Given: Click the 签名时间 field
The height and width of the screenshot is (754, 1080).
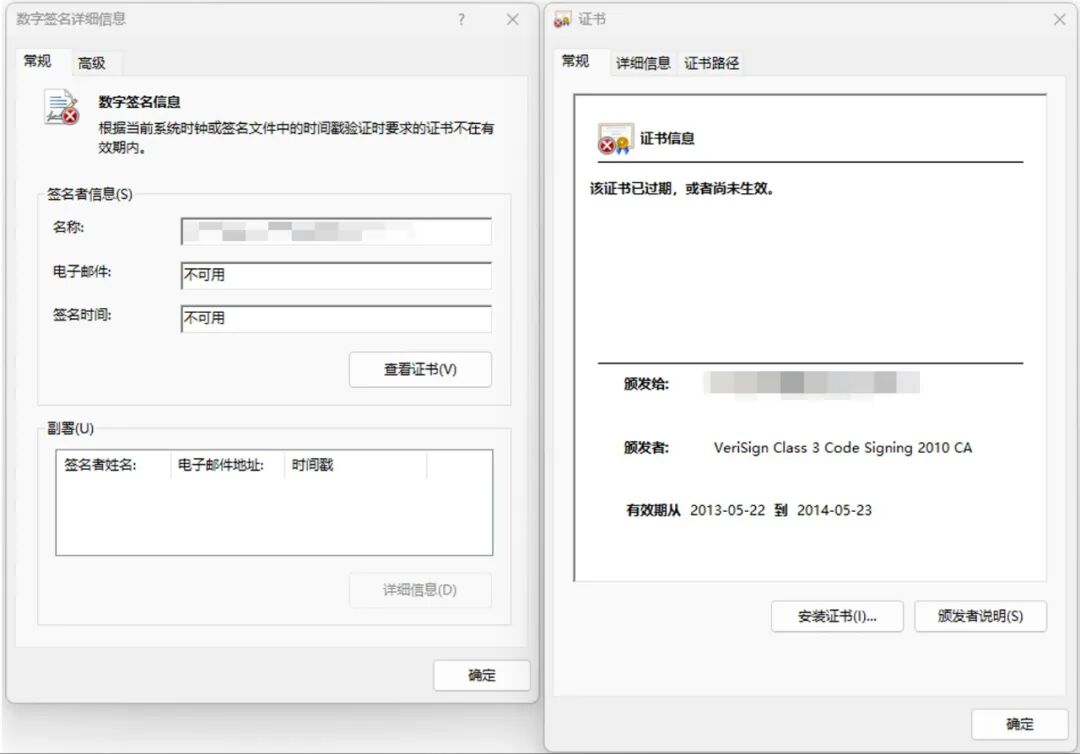Looking at the screenshot, I should [x=335, y=318].
